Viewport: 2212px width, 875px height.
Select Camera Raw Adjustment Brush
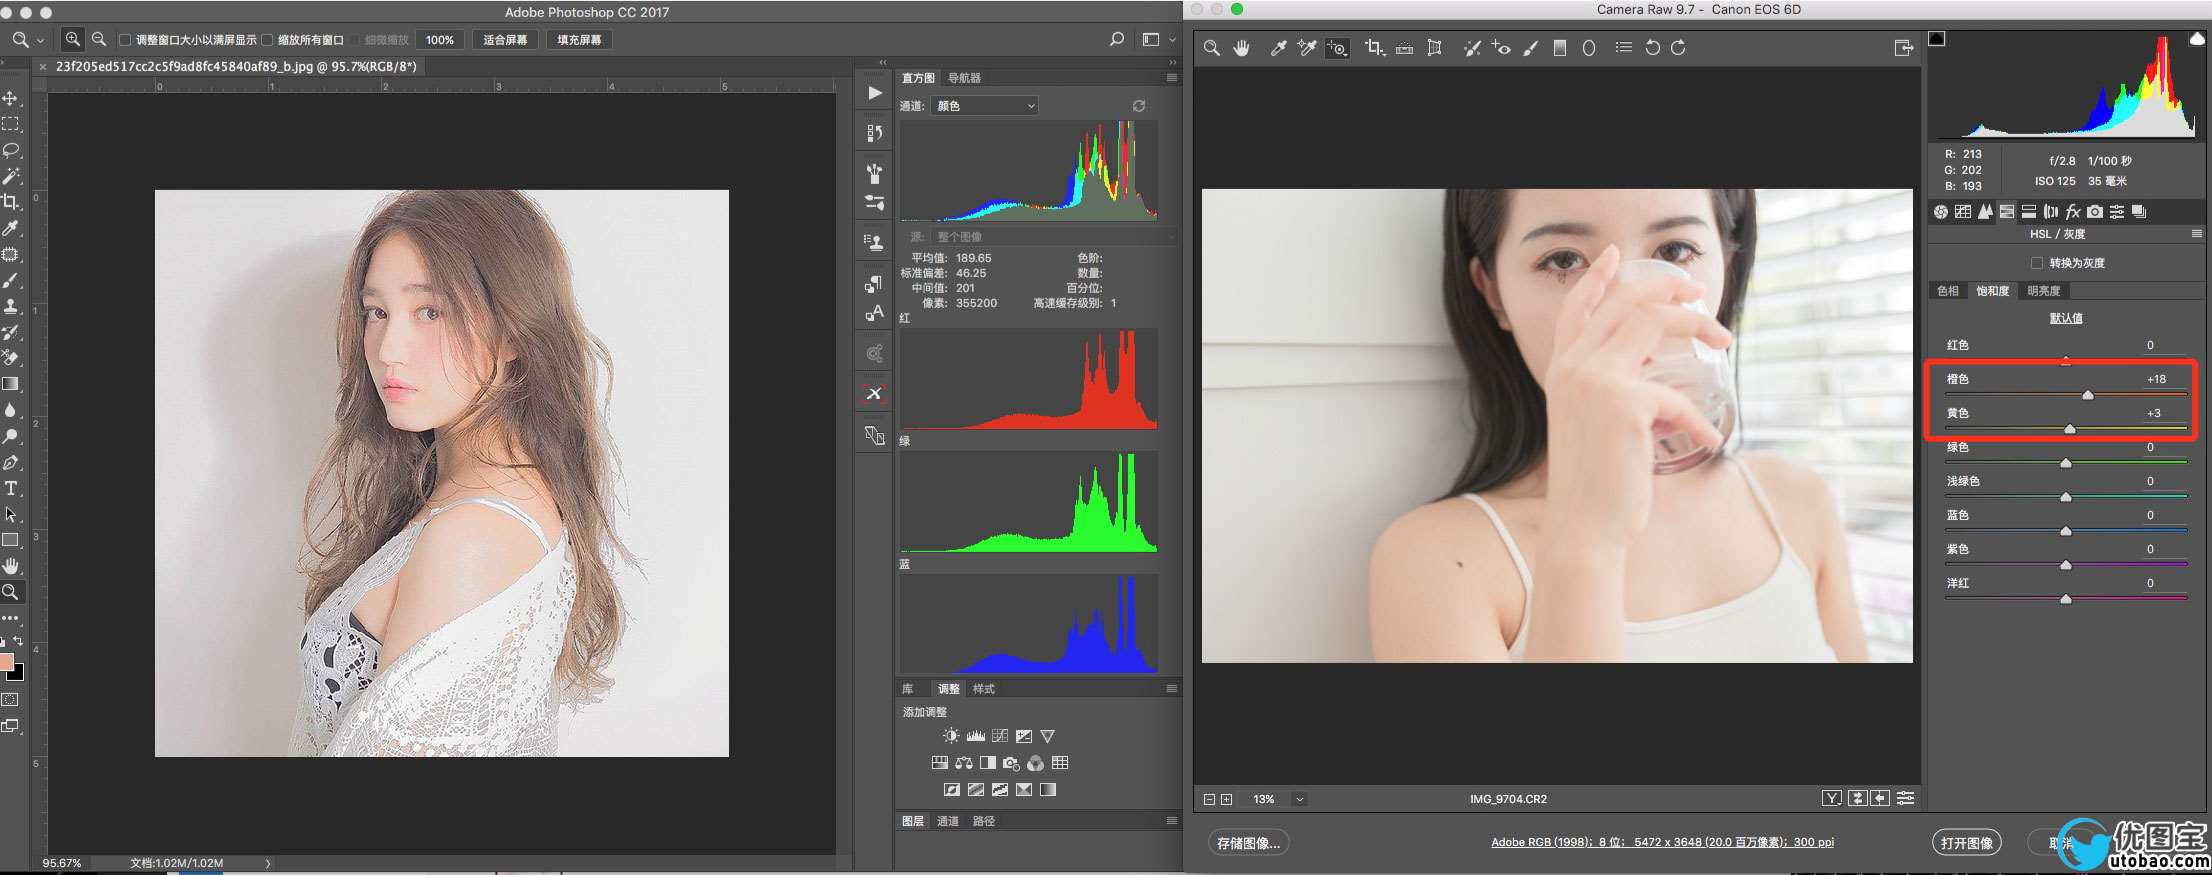point(1530,48)
